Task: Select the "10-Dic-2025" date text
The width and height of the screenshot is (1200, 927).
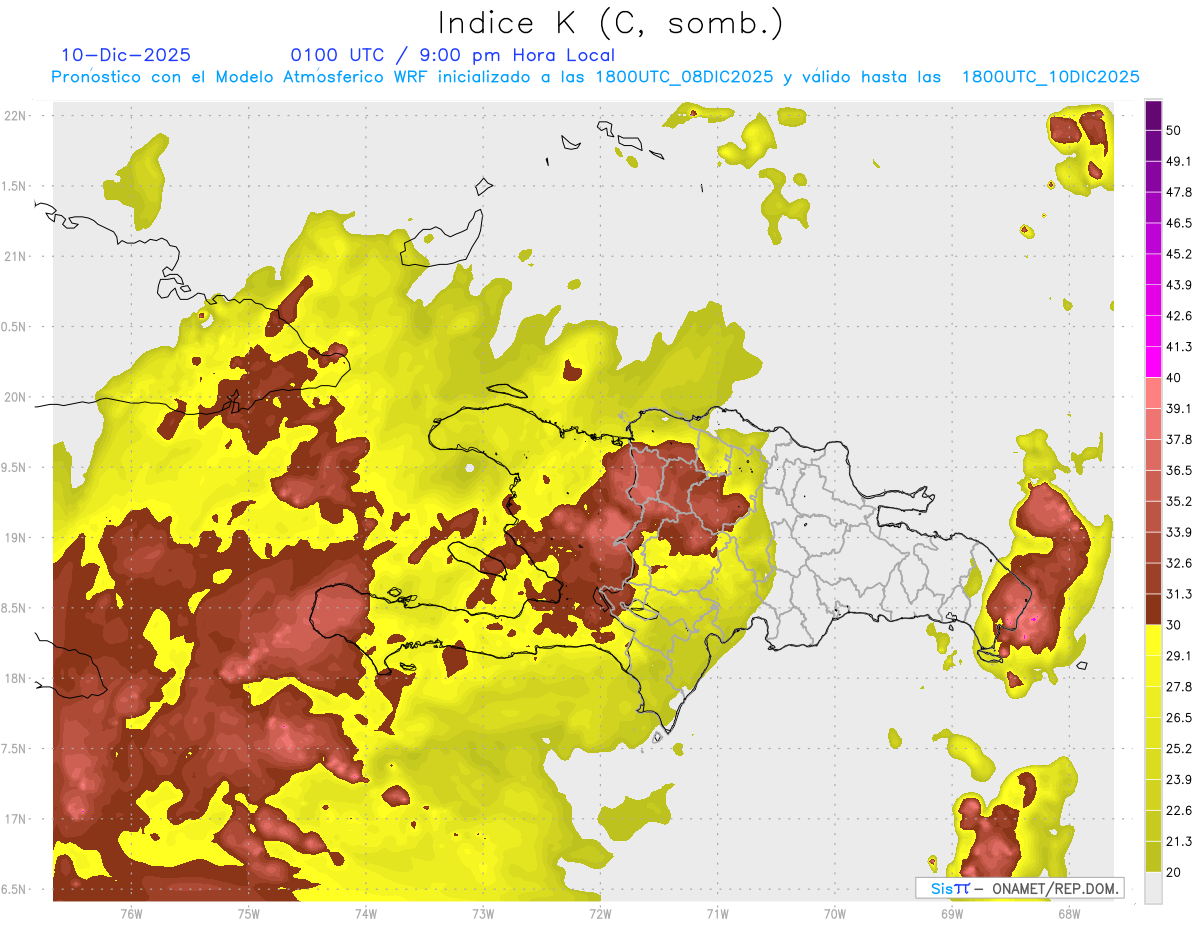Action: tap(126, 55)
